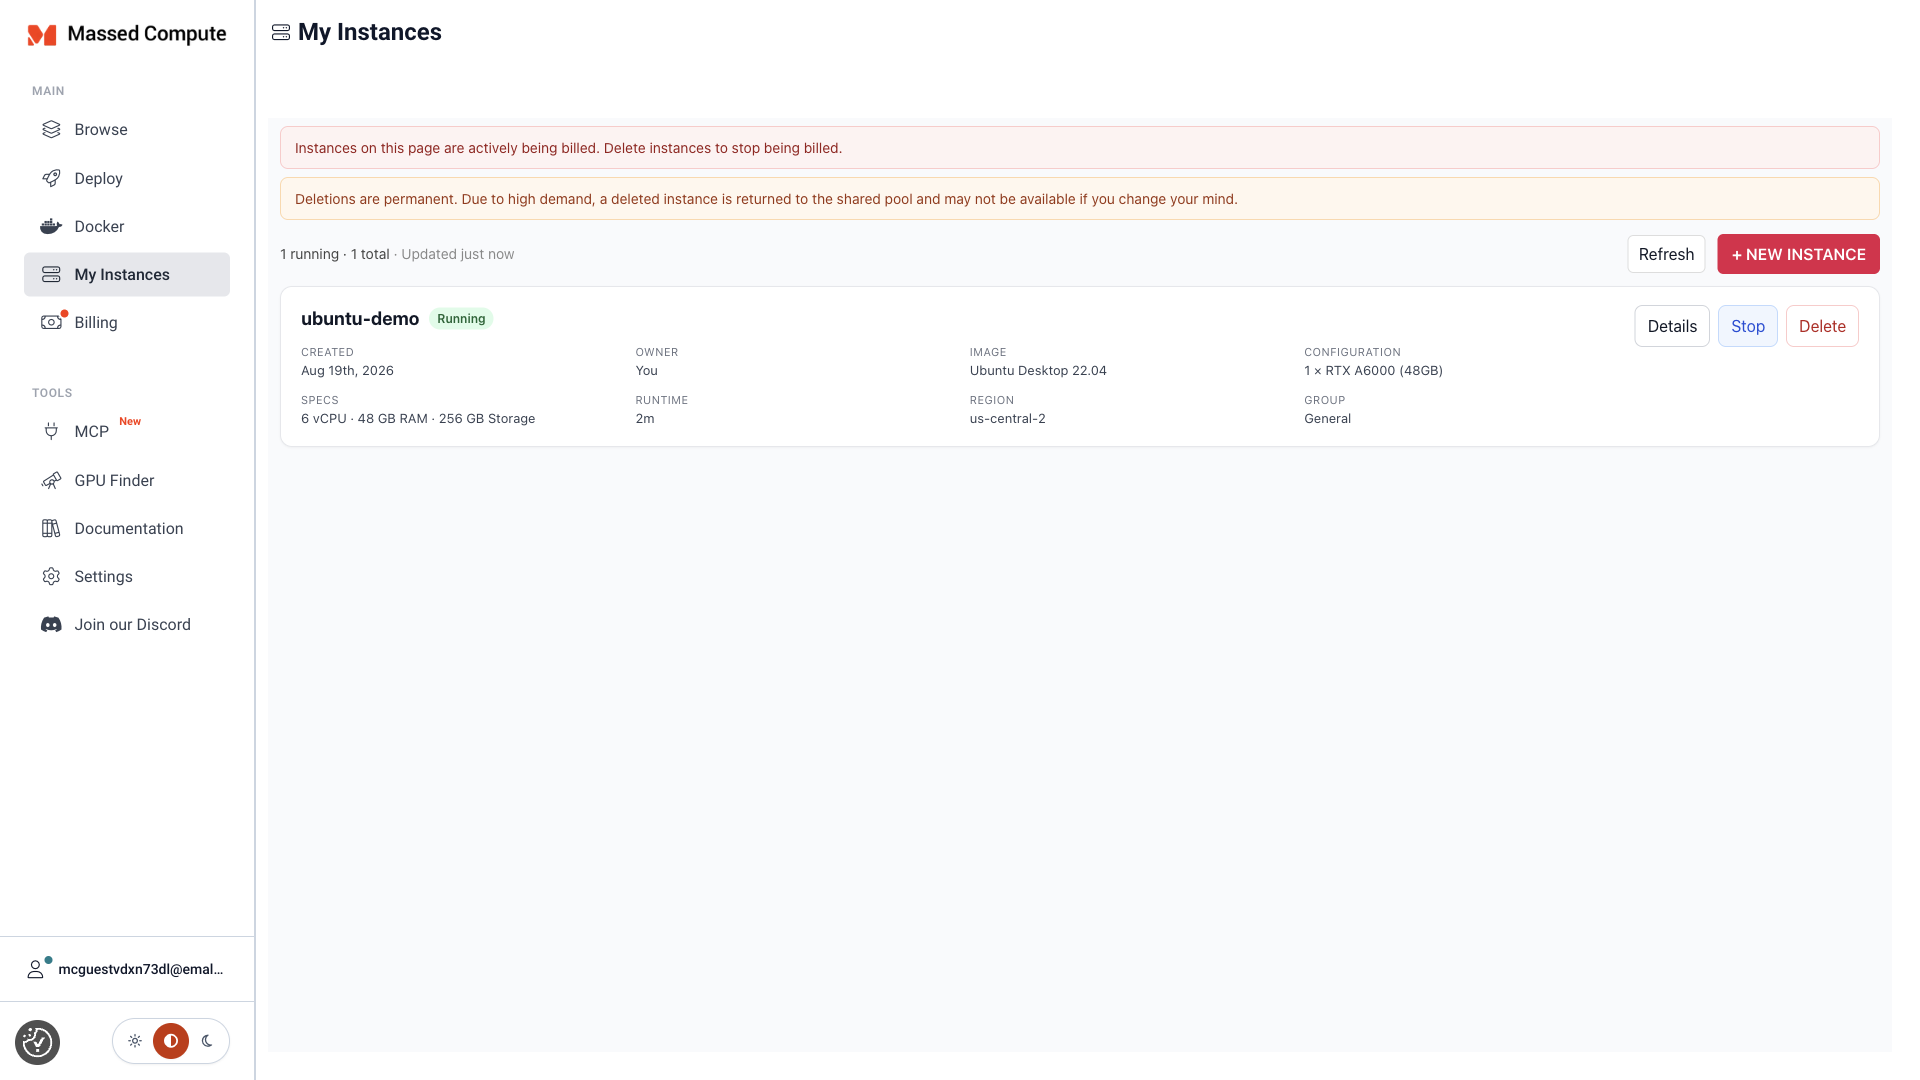The image size is (1920, 1080).
Task: Open Documentation link in sidebar
Action: (x=127, y=528)
